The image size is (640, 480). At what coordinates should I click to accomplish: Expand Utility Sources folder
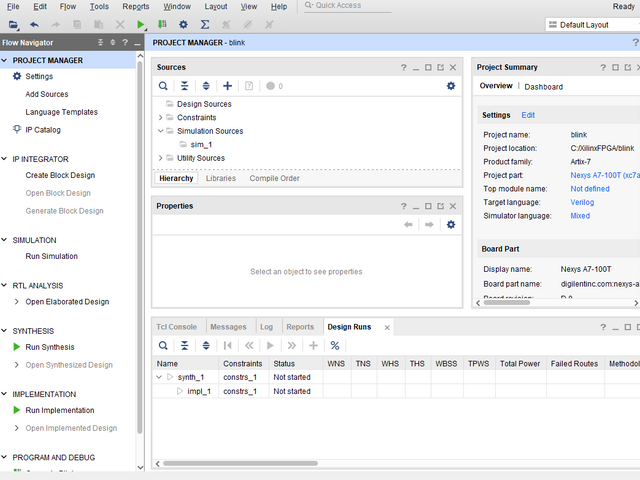click(x=160, y=158)
